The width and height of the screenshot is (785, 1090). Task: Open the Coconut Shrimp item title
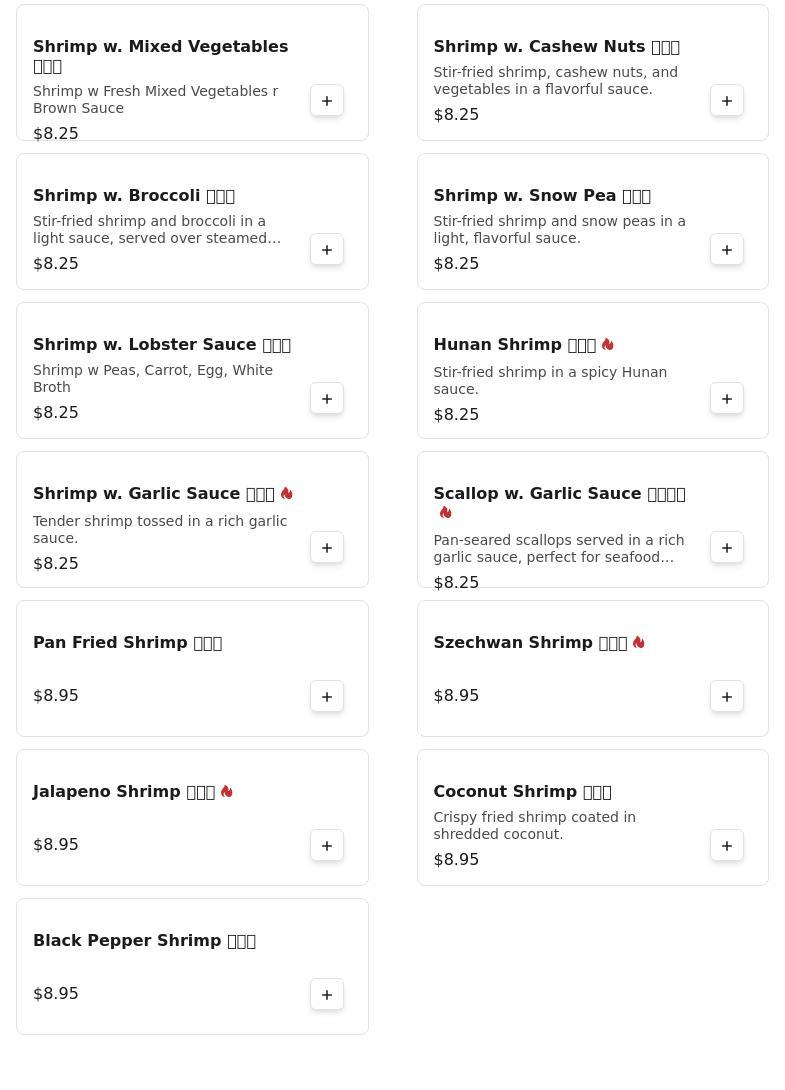click(x=522, y=792)
